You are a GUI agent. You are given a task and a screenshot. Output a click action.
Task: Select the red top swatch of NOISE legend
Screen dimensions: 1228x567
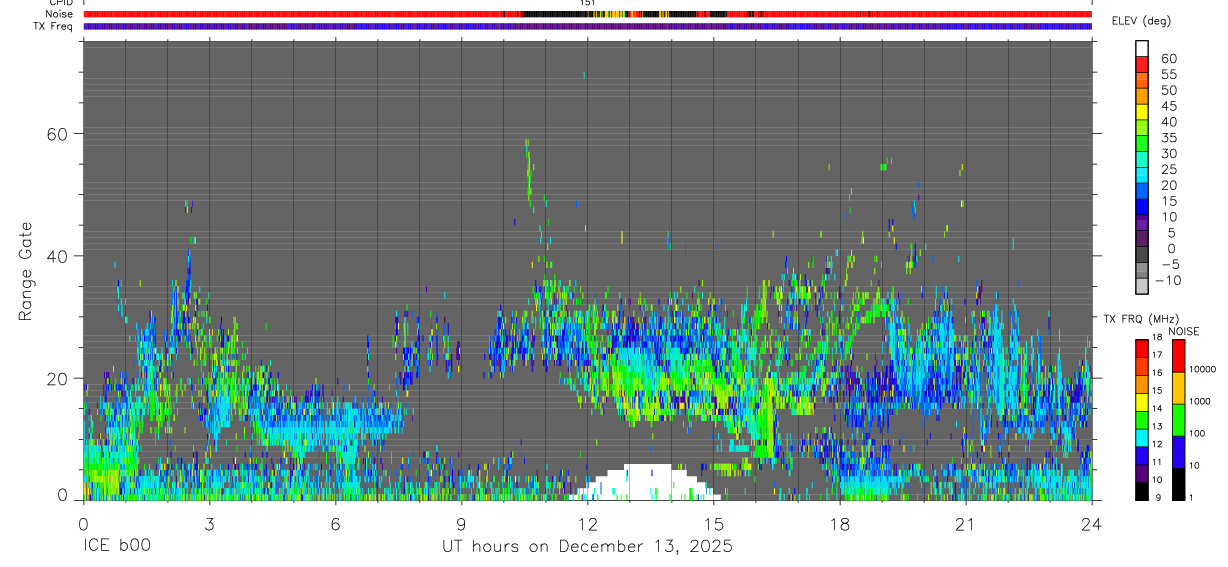click(1178, 356)
